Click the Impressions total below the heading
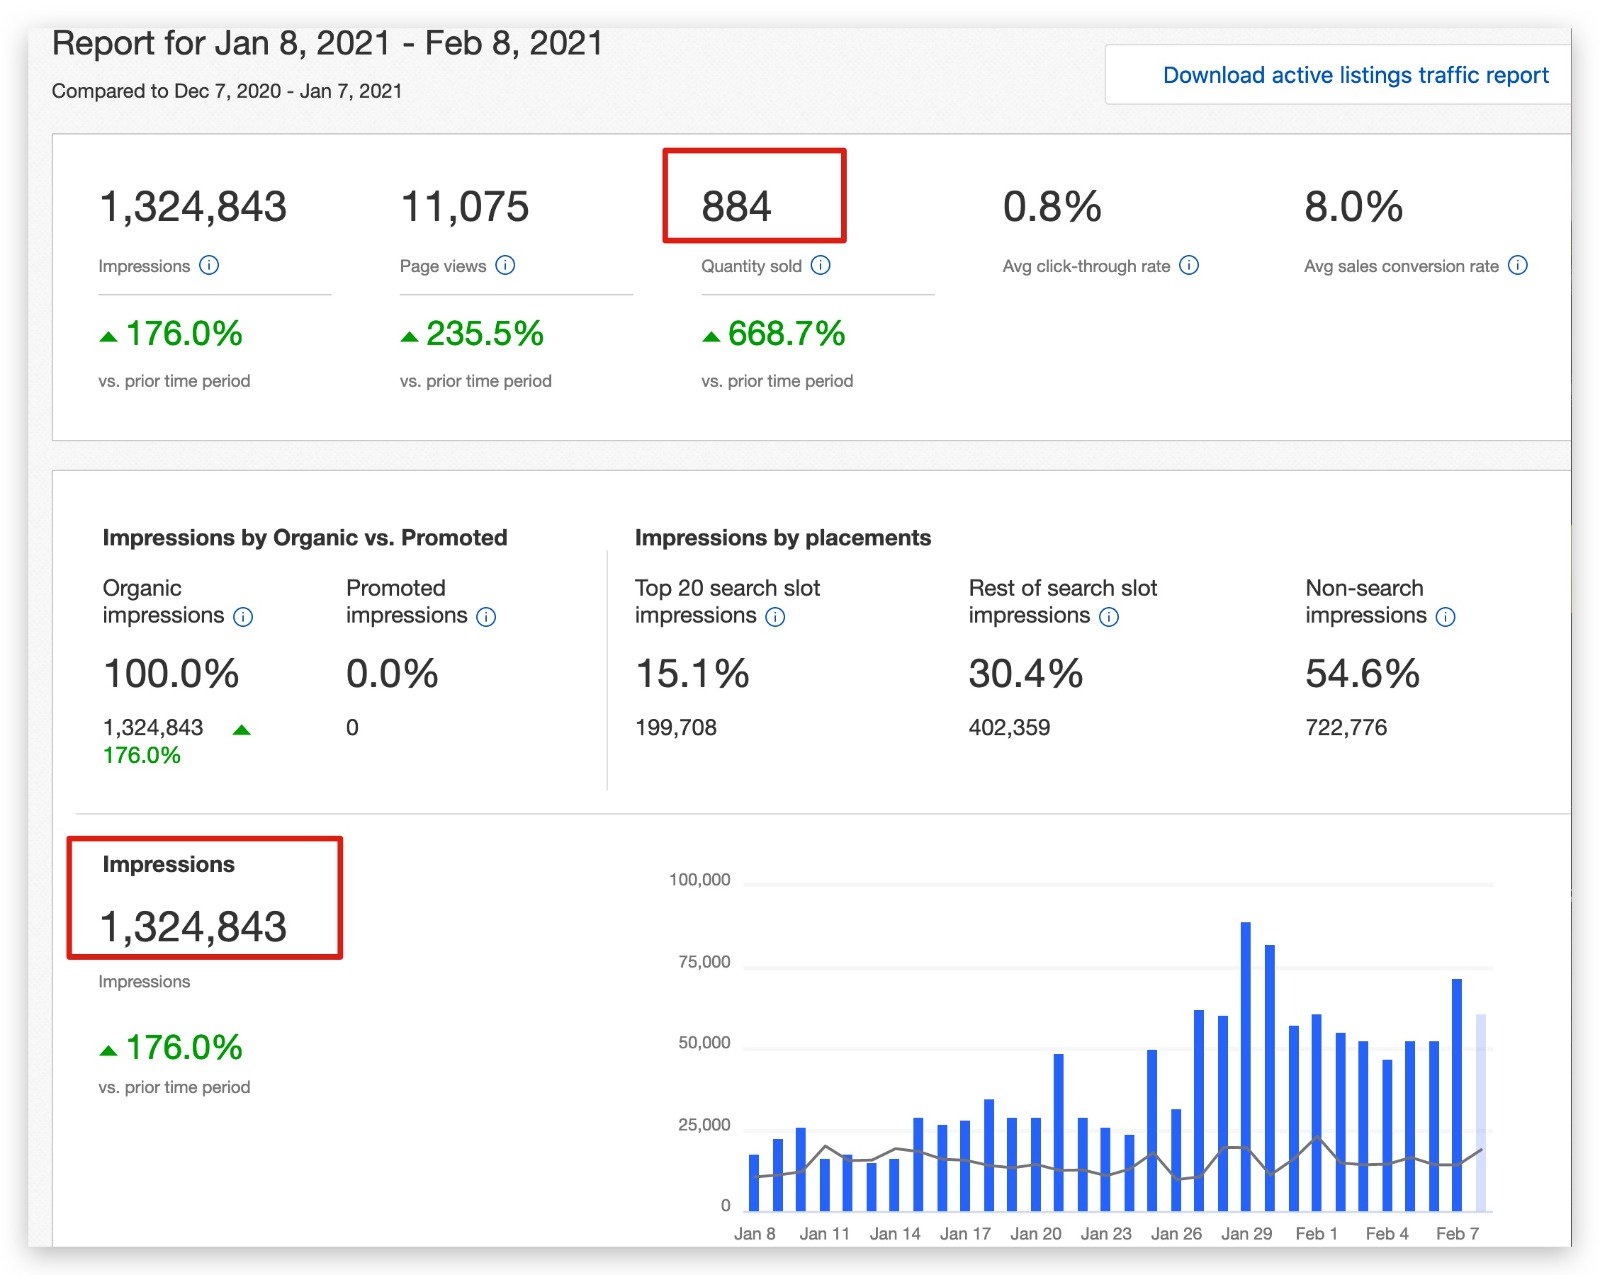 point(193,927)
